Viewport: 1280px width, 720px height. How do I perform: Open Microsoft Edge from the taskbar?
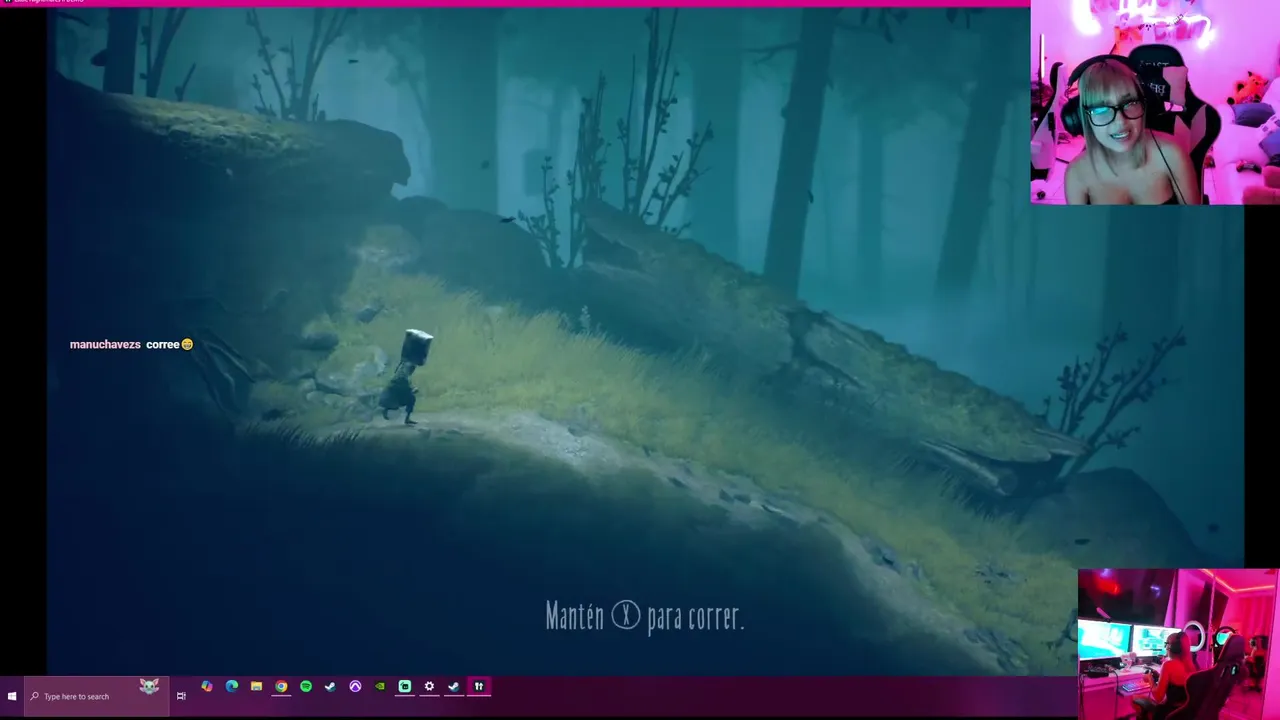[x=232, y=686]
